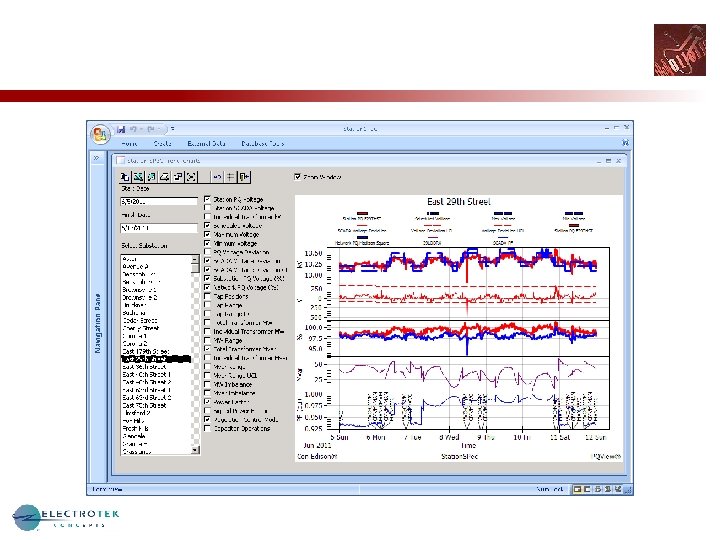Click the highlighted East 29th Street list entry
This screenshot has height=540, width=720.
(x=156, y=359)
